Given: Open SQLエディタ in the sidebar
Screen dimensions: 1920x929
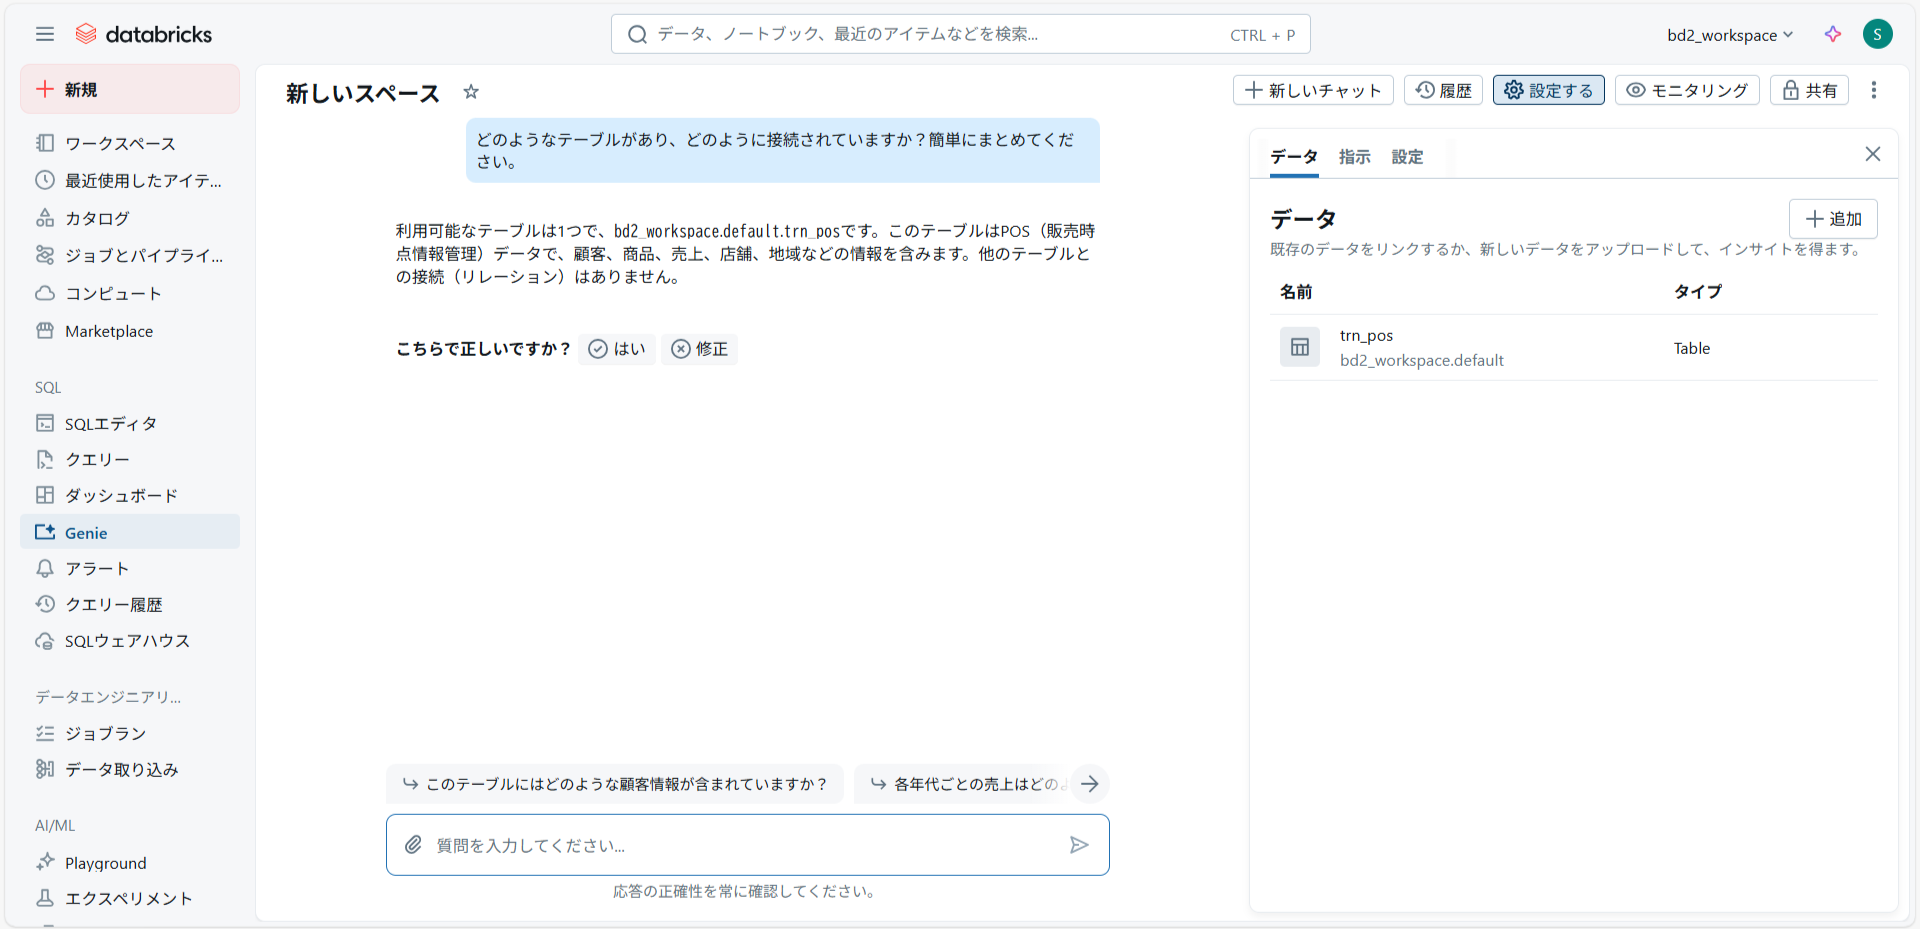Looking at the screenshot, I should coord(110,424).
